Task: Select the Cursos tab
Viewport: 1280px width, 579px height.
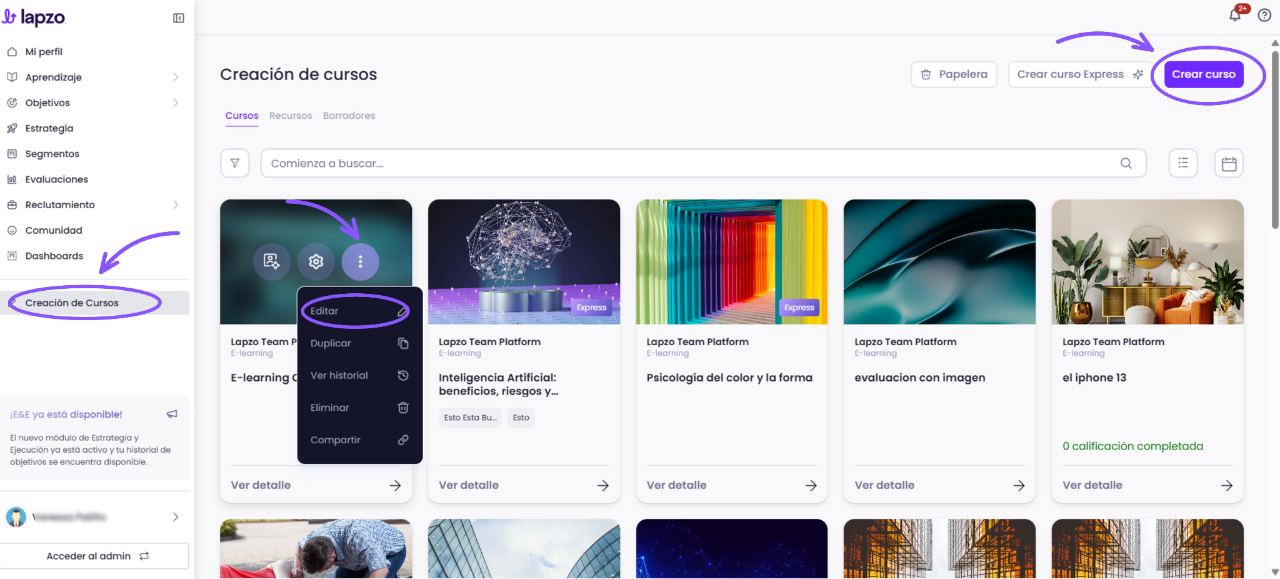Action: click(x=242, y=116)
